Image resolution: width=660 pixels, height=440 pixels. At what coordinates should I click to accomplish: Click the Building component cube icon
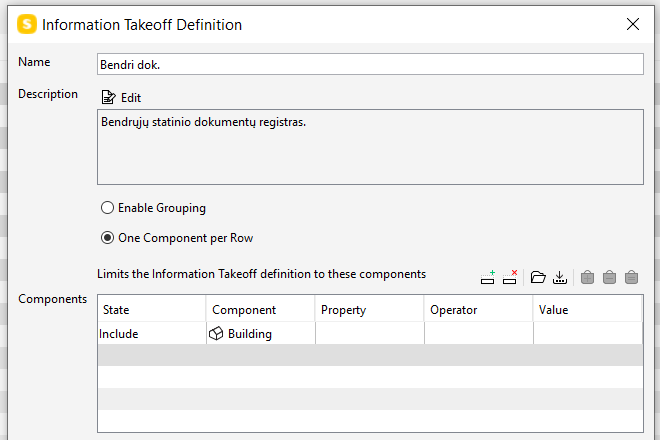point(216,333)
